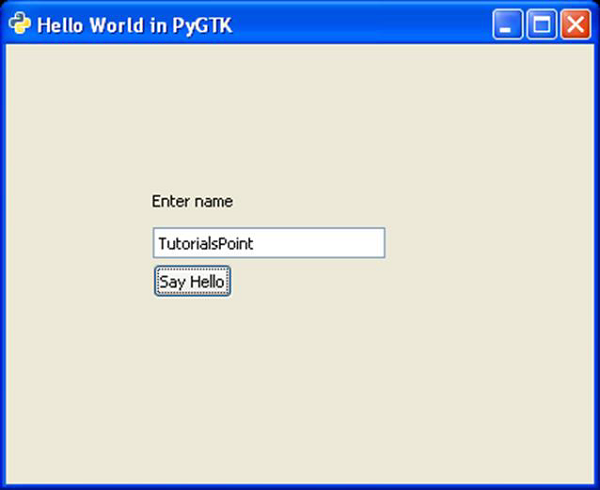Click the "Hello World in PyGTK" title text
Viewport: 600px width, 490px height.
point(134,25)
